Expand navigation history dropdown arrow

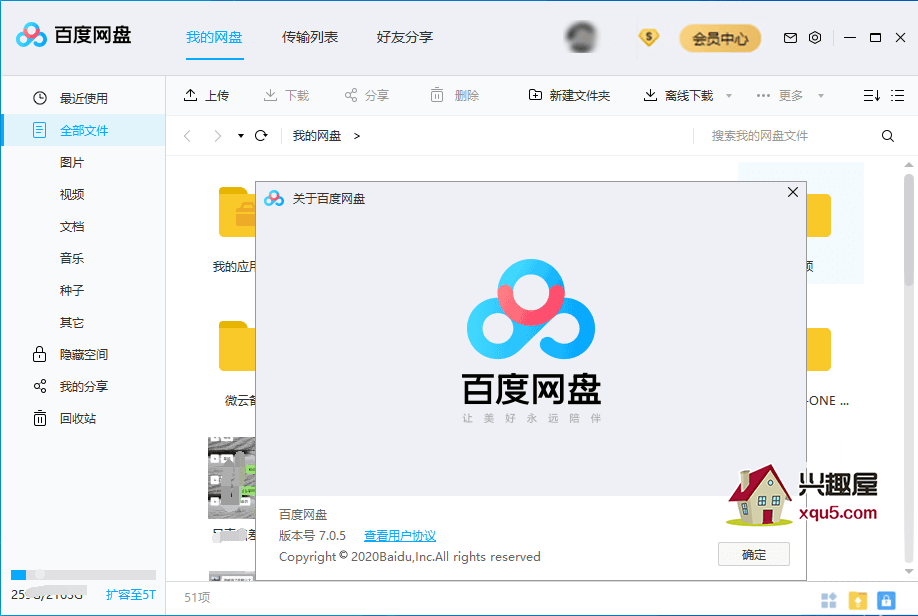point(241,136)
